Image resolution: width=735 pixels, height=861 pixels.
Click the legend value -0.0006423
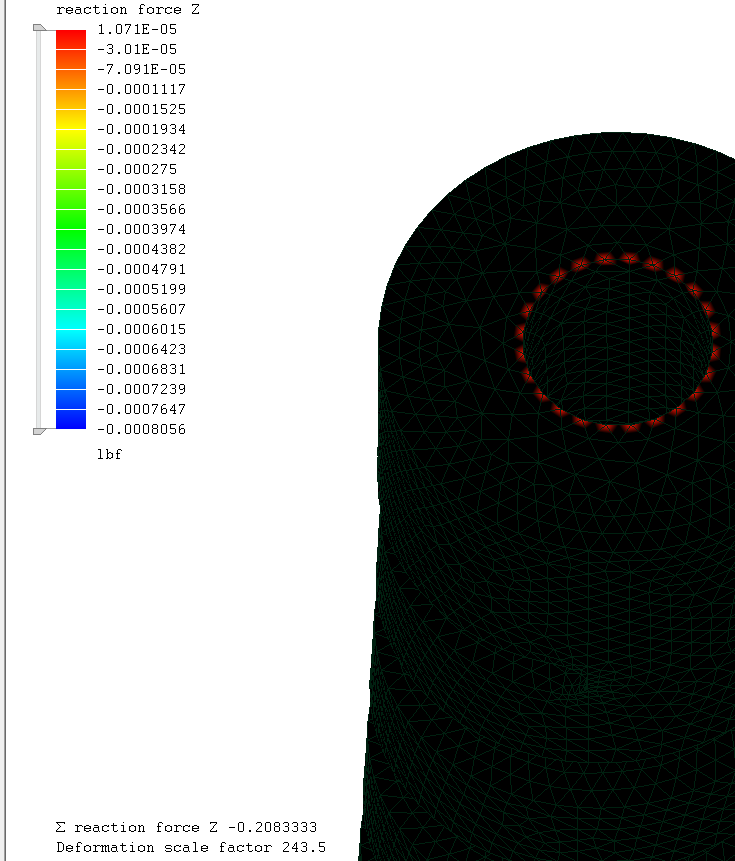coord(142,349)
